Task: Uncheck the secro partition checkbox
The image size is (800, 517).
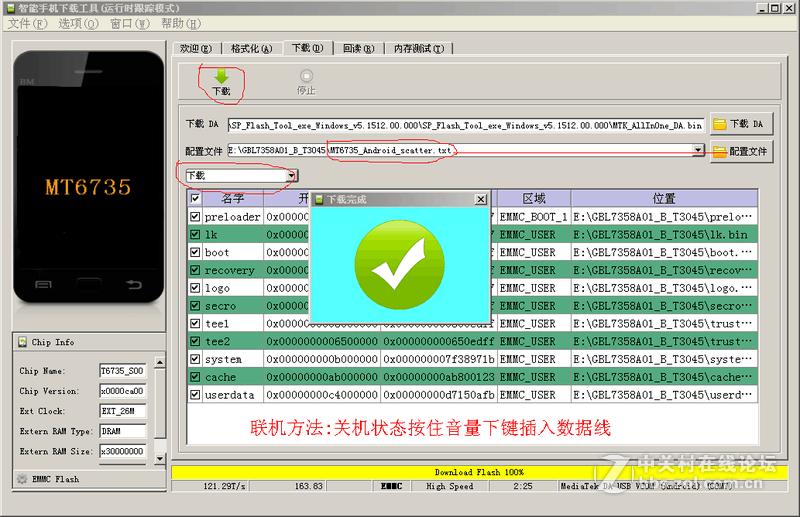Action: (x=195, y=306)
